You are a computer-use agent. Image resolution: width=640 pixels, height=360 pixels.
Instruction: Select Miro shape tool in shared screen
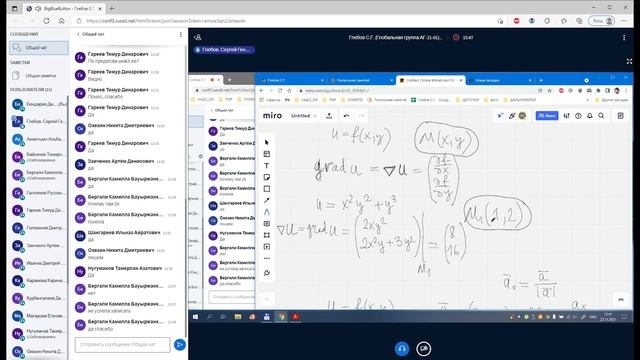(267, 189)
